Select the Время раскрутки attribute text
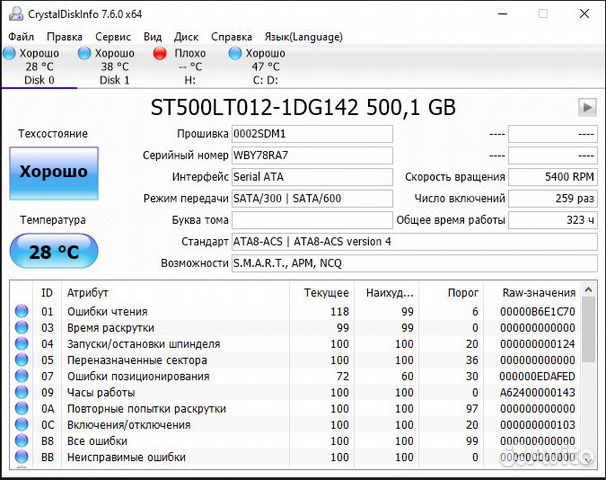Viewport: 606px width, 480px height. click(x=111, y=328)
